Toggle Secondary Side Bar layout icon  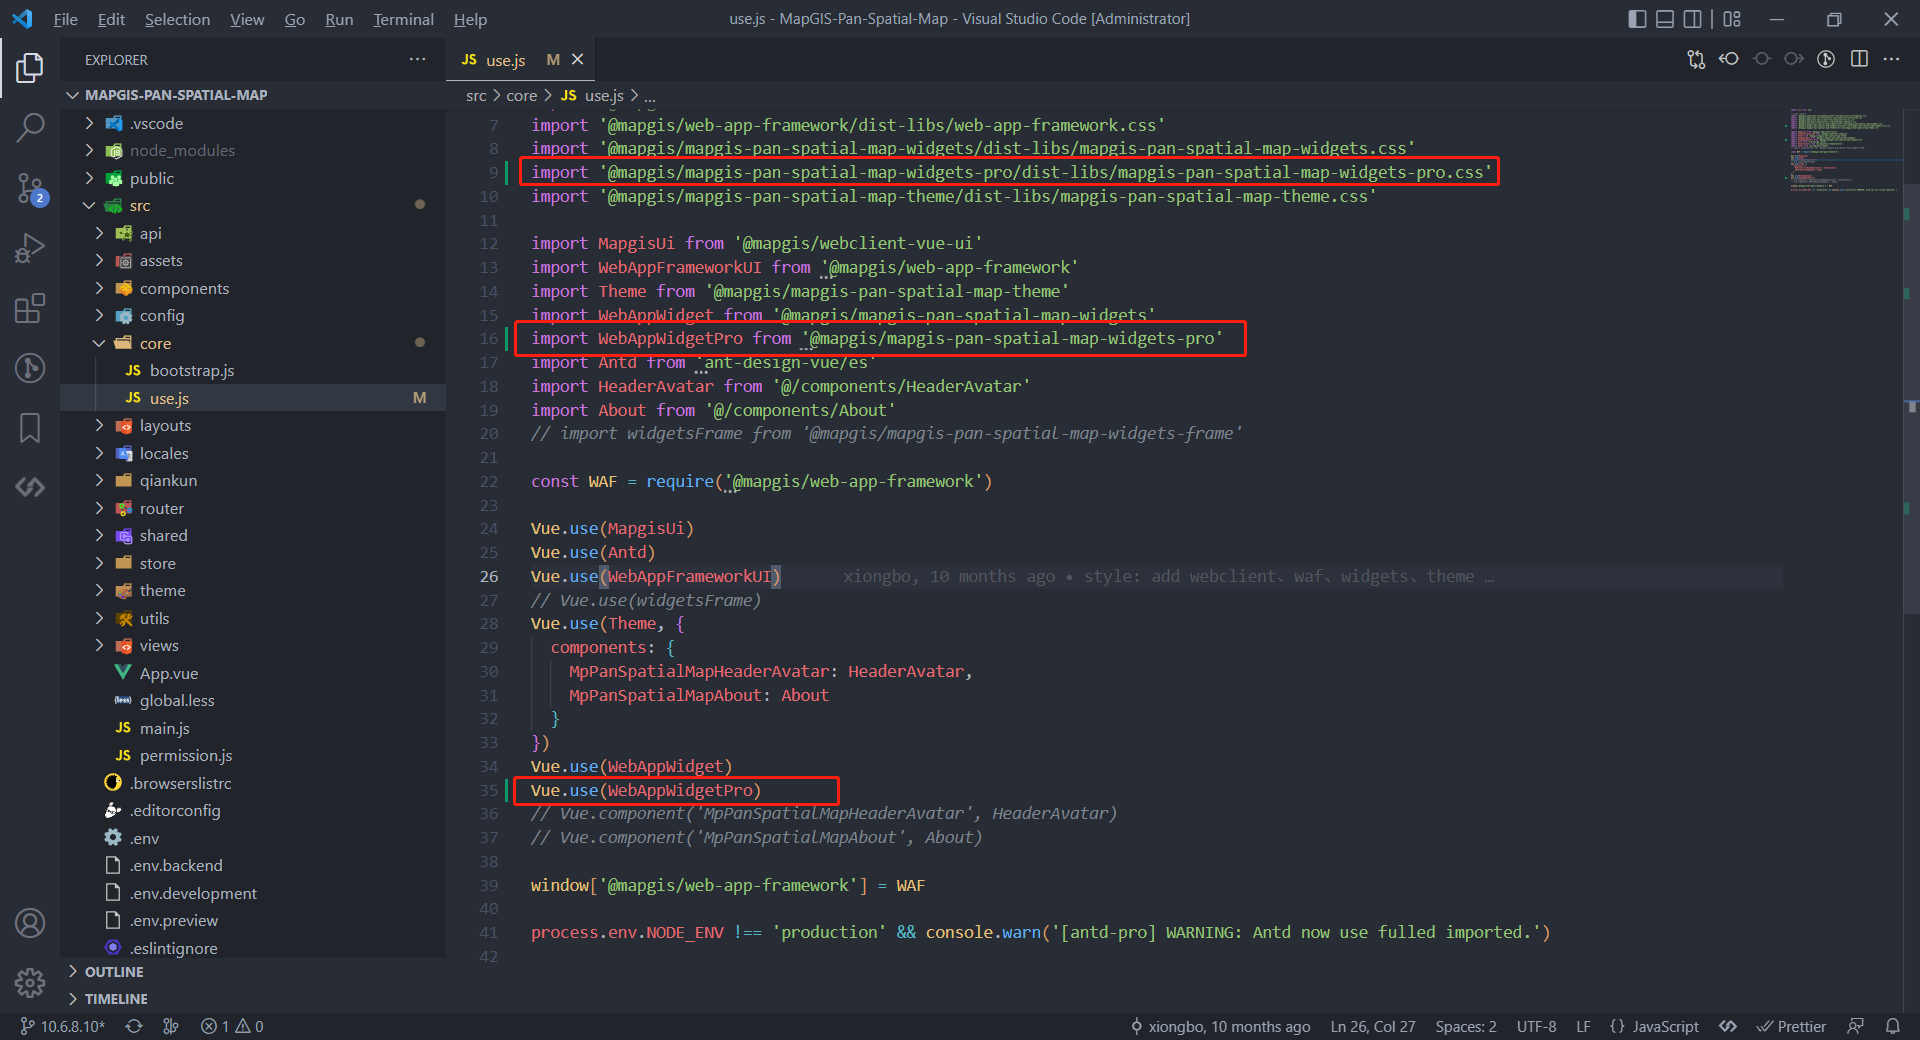(x=1693, y=19)
